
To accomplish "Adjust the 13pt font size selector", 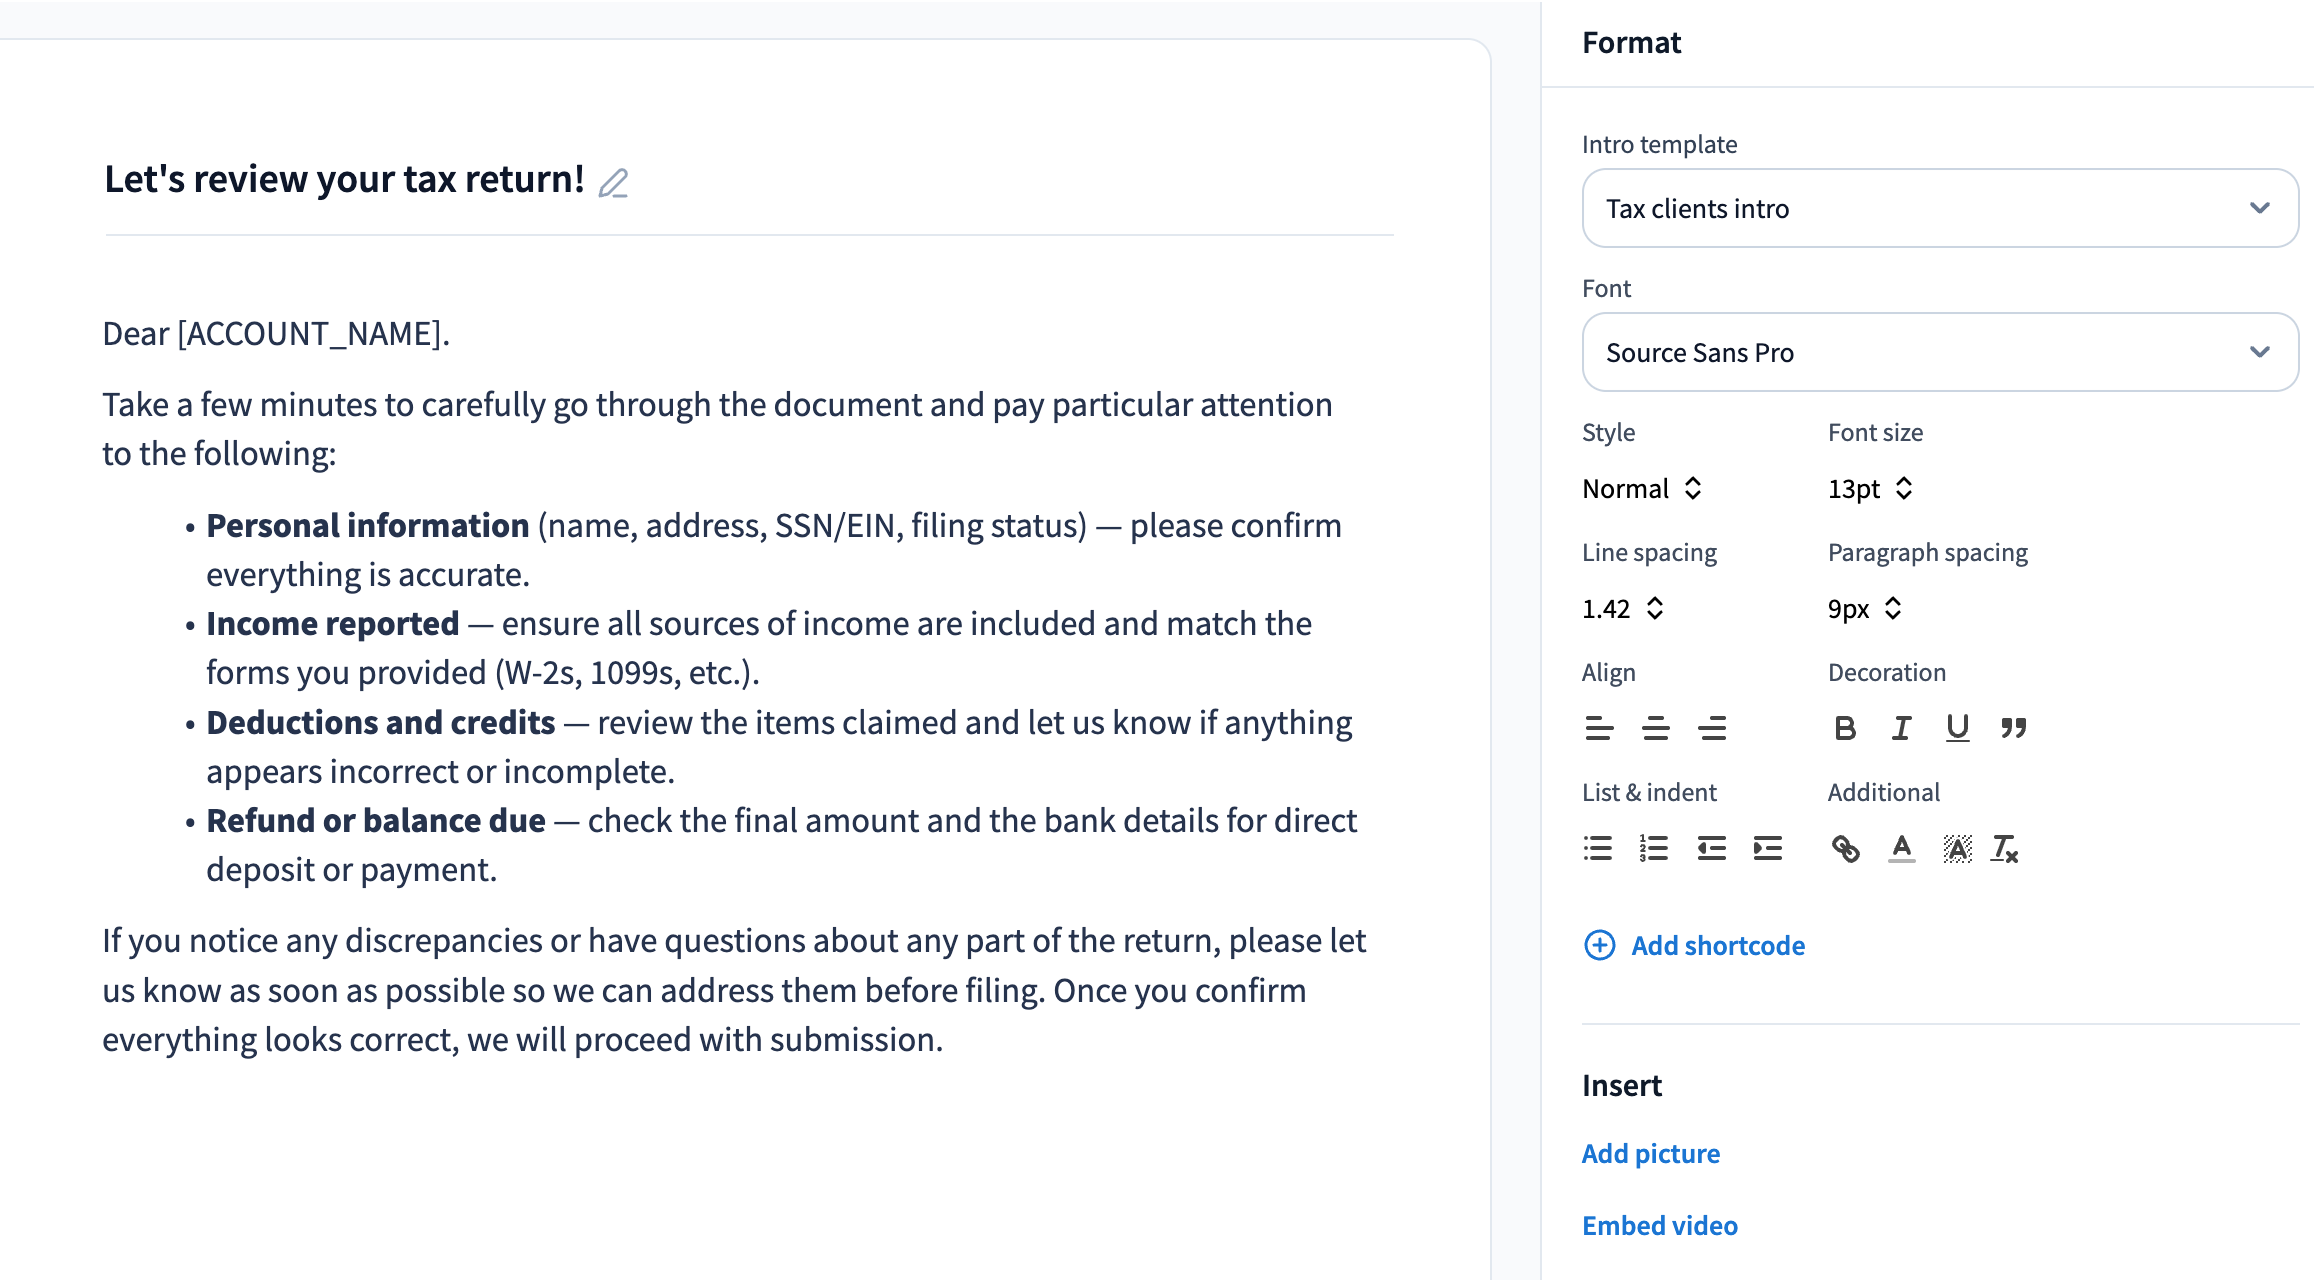I will (x=1870, y=489).
